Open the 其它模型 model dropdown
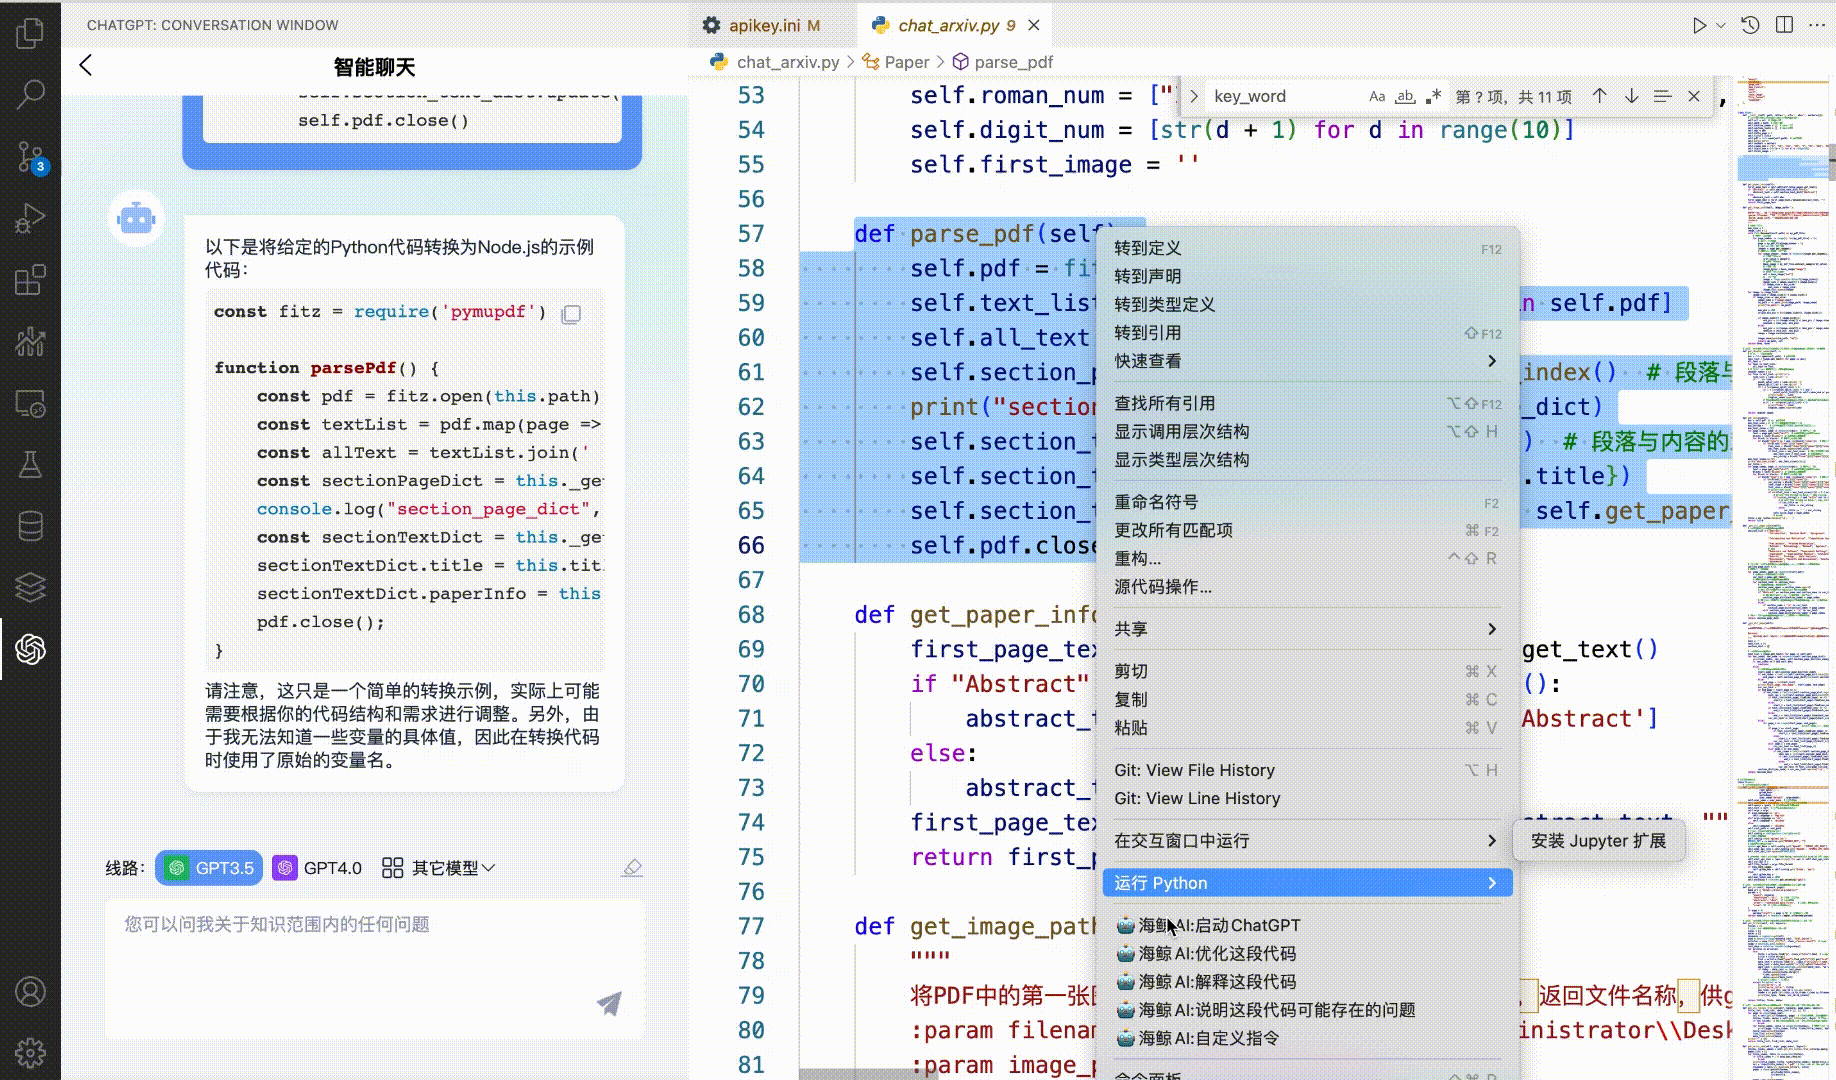Image resolution: width=1836 pixels, height=1080 pixels. point(438,868)
